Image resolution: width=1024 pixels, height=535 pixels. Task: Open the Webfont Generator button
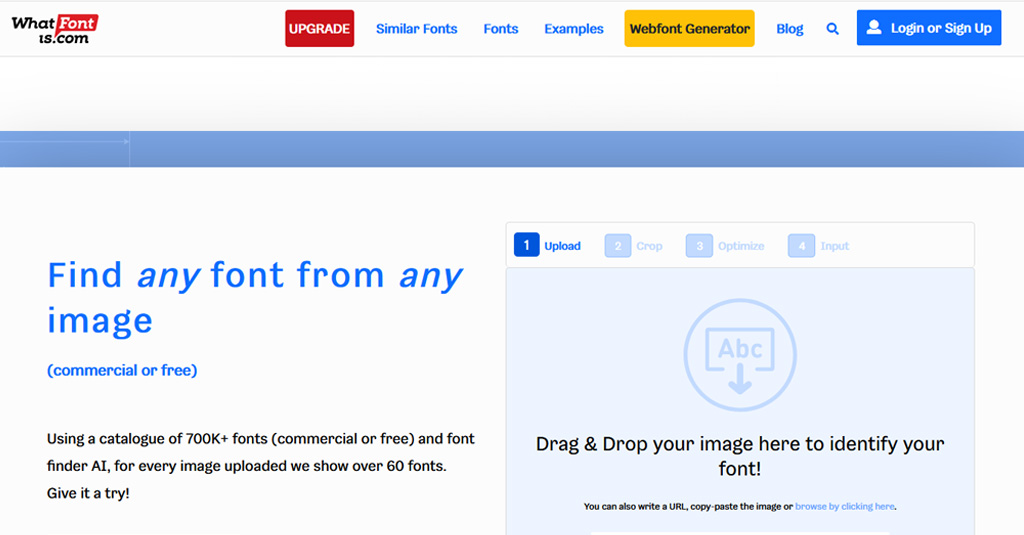coord(689,29)
